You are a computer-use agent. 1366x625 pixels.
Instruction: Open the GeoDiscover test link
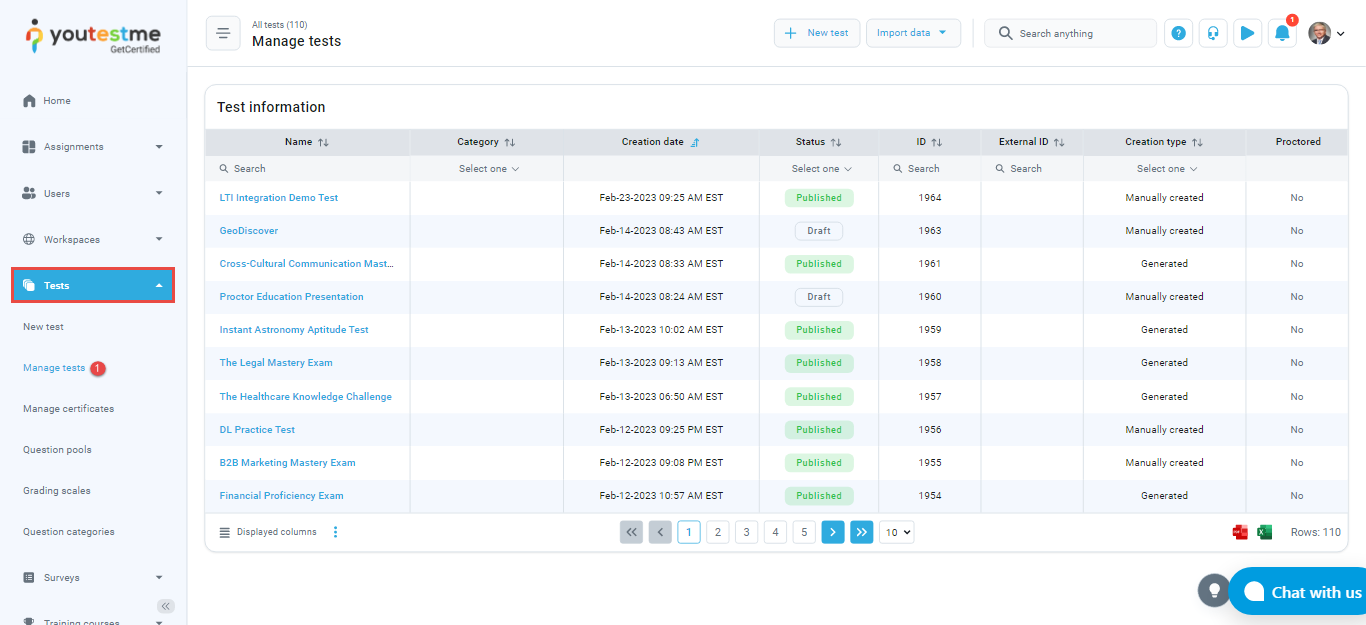click(249, 231)
